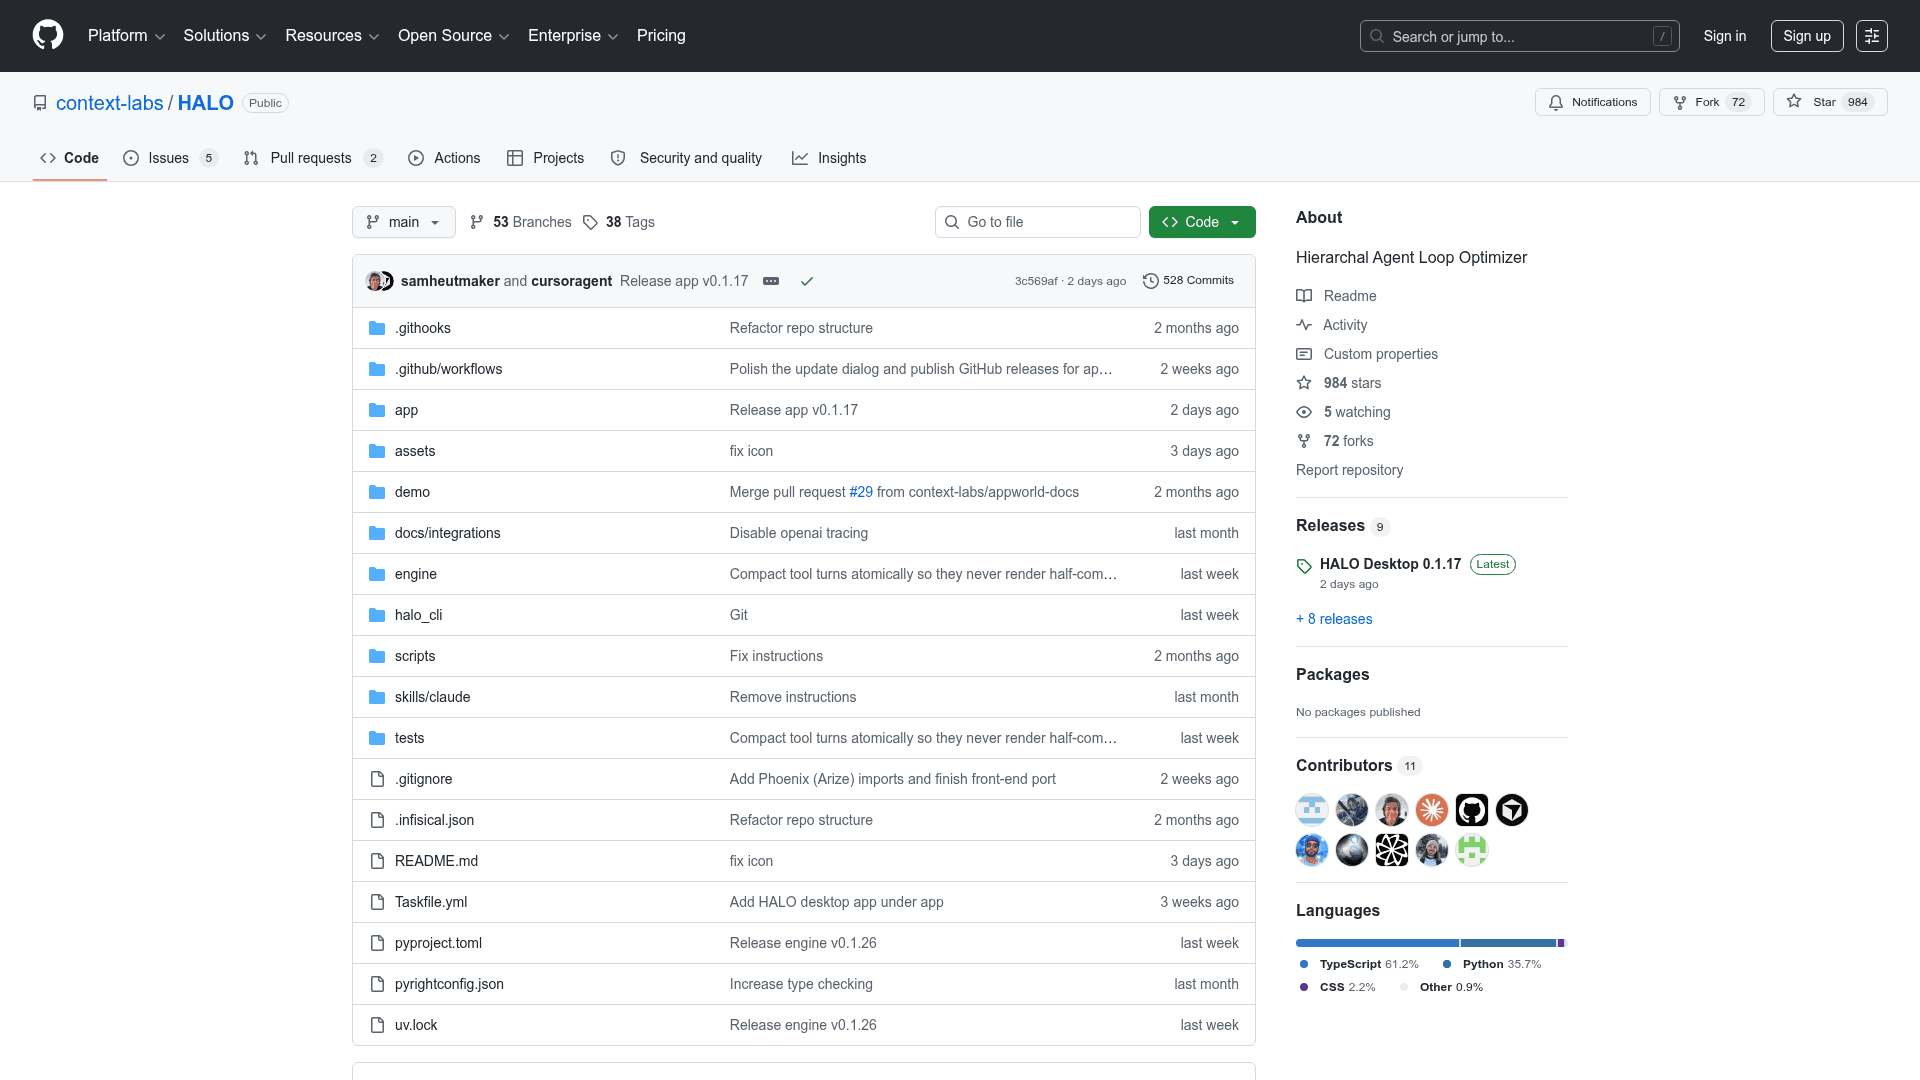Screen dimensions: 1920x1080
Task: View 528 Commits history
Action: point(1188,281)
